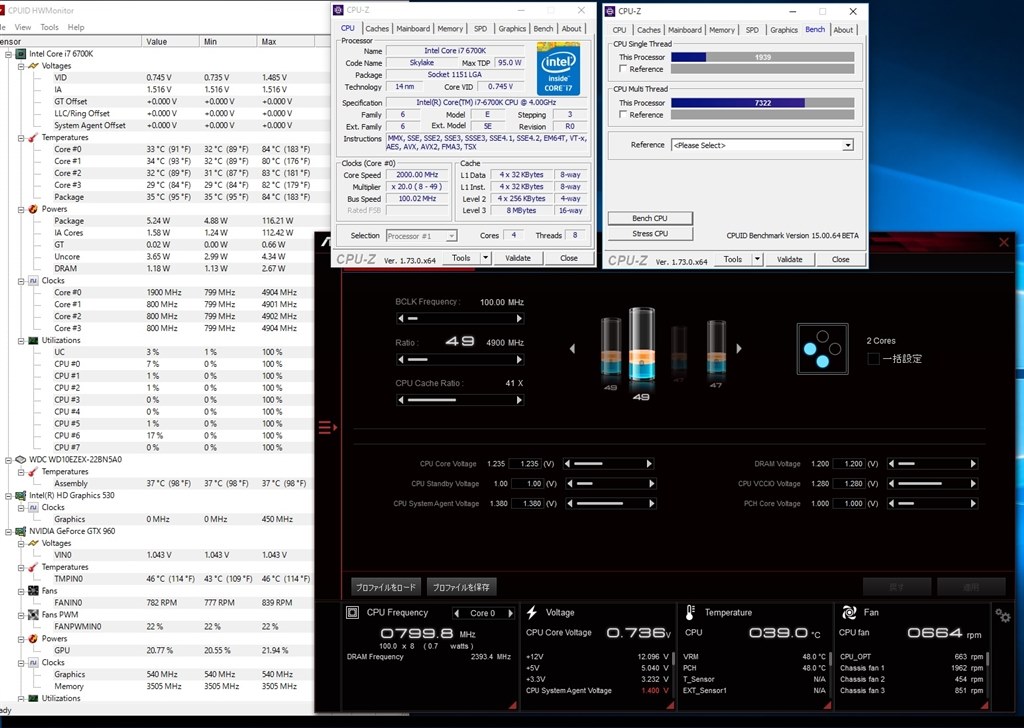Click the CPU Frequency panel chip icon
Screen dimensions: 1024x728
353,612
